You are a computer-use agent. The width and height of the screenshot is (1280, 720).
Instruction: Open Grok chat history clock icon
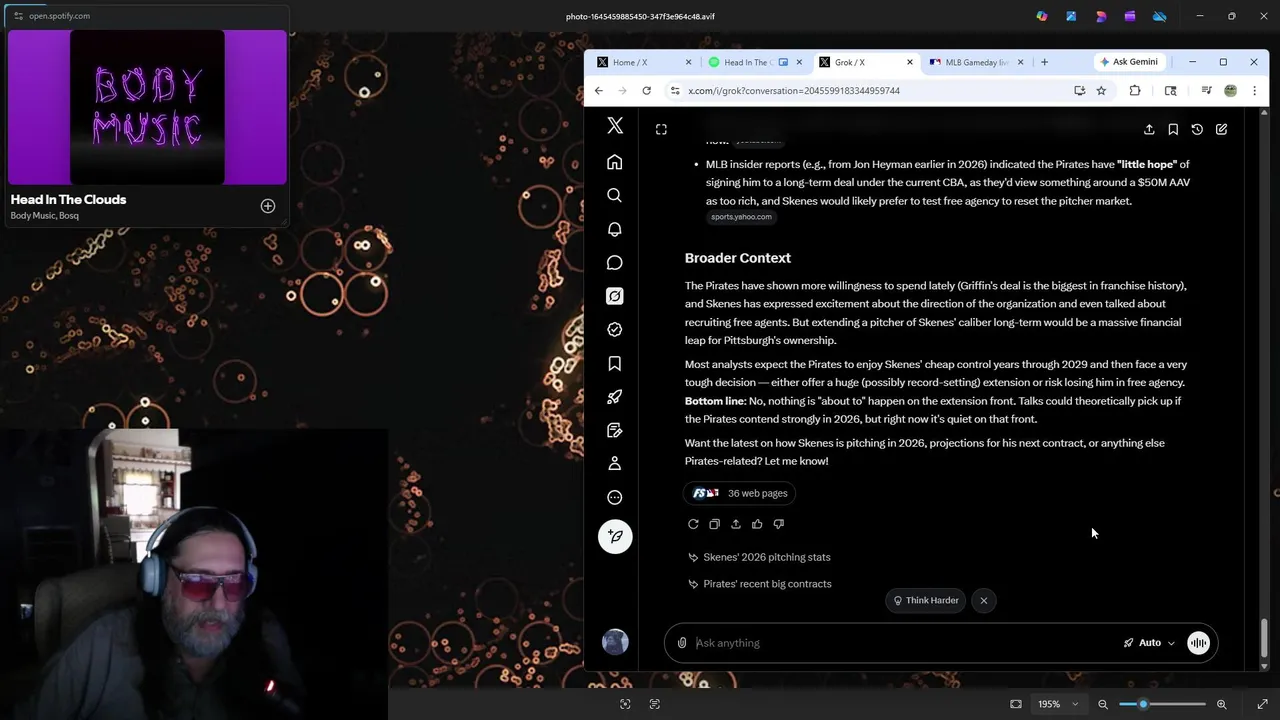[1197, 129]
